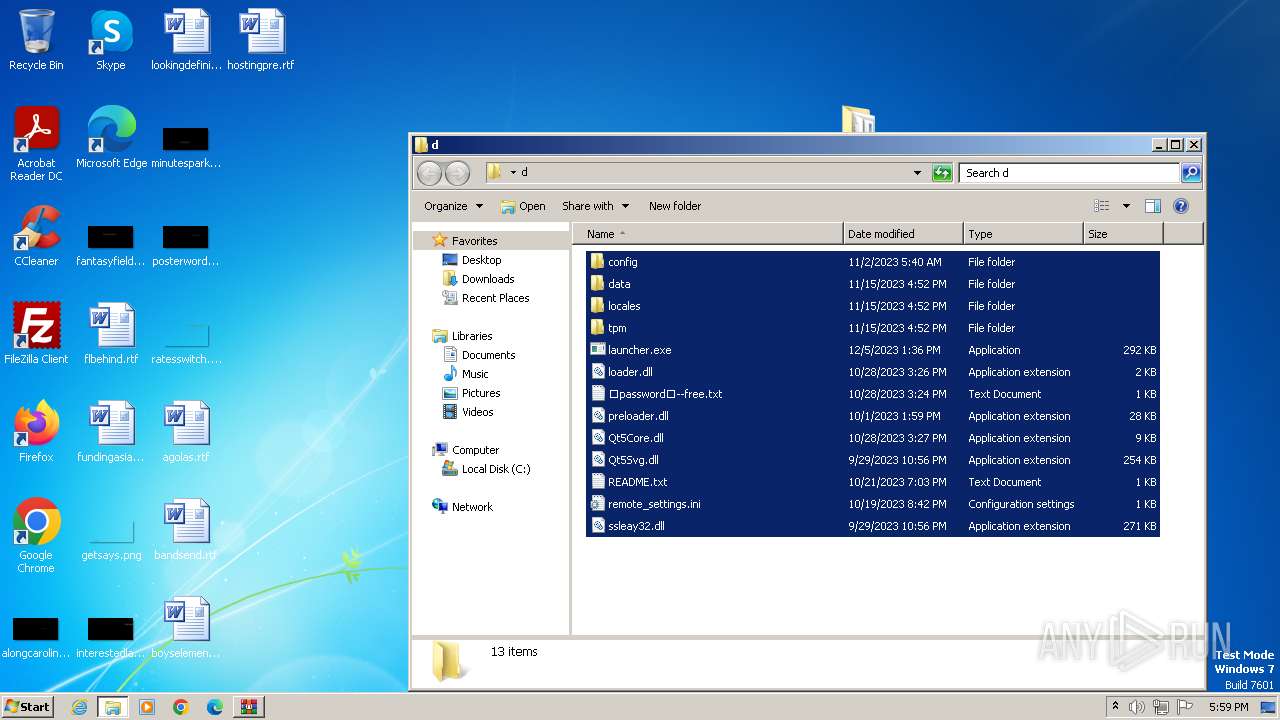Click the Start button
The height and width of the screenshot is (720, 1280).
[28, 707]
